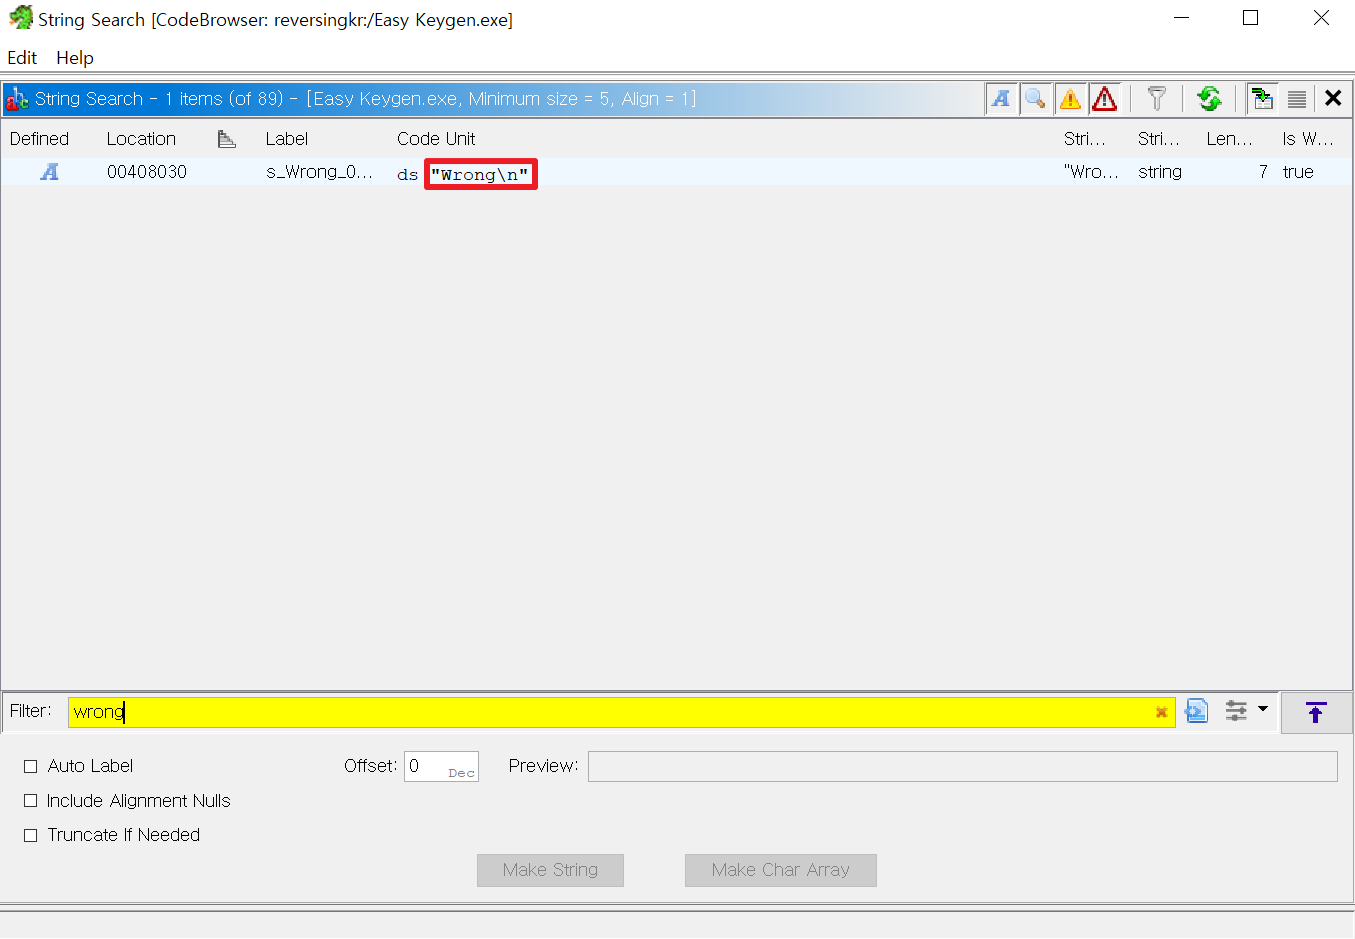Image resolution: width=1355 pixels, height=939 pixels.
Task: Click the Preview text field
Action: [x=962, y=766]
